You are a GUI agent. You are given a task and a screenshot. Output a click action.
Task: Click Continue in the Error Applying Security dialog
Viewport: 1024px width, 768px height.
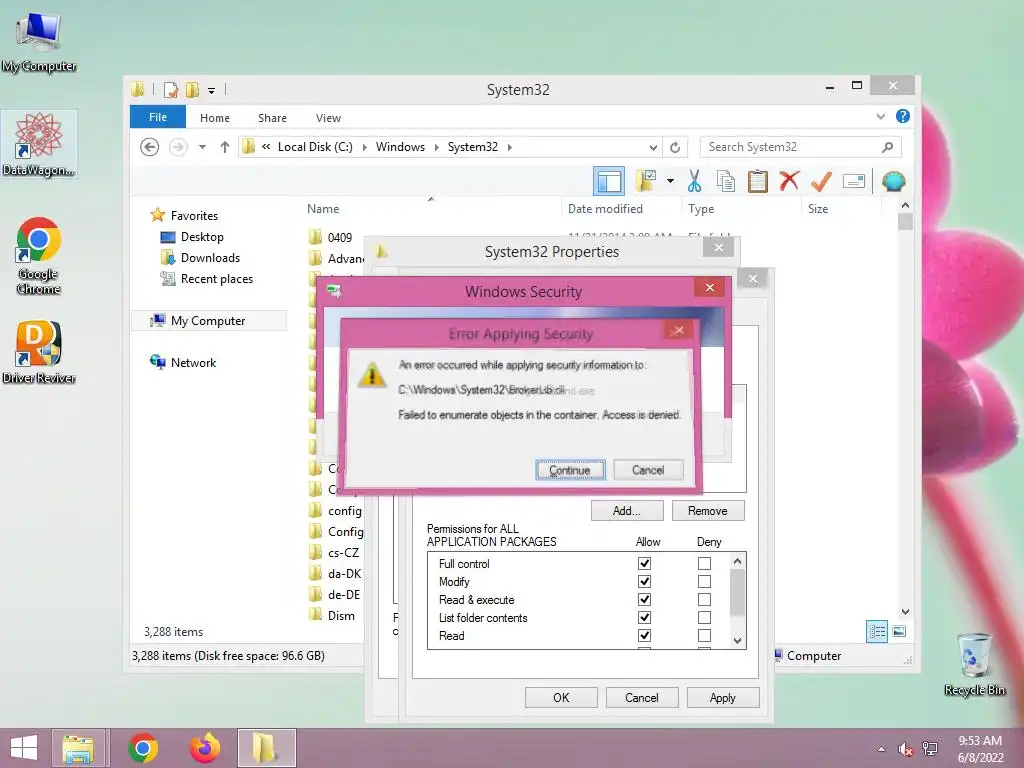click(x=570, y=470)
